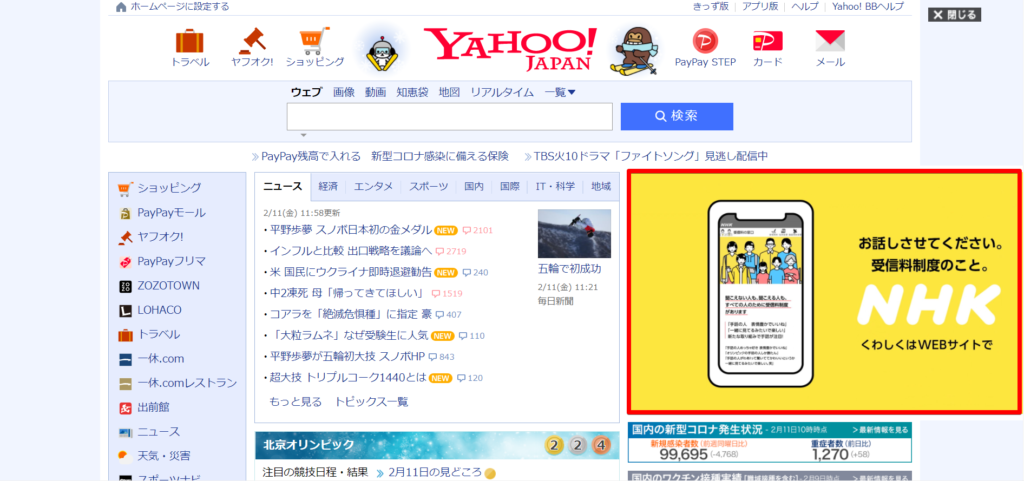Select the ウェブ search tab
1024x481 pixels.
pos(306,93)
